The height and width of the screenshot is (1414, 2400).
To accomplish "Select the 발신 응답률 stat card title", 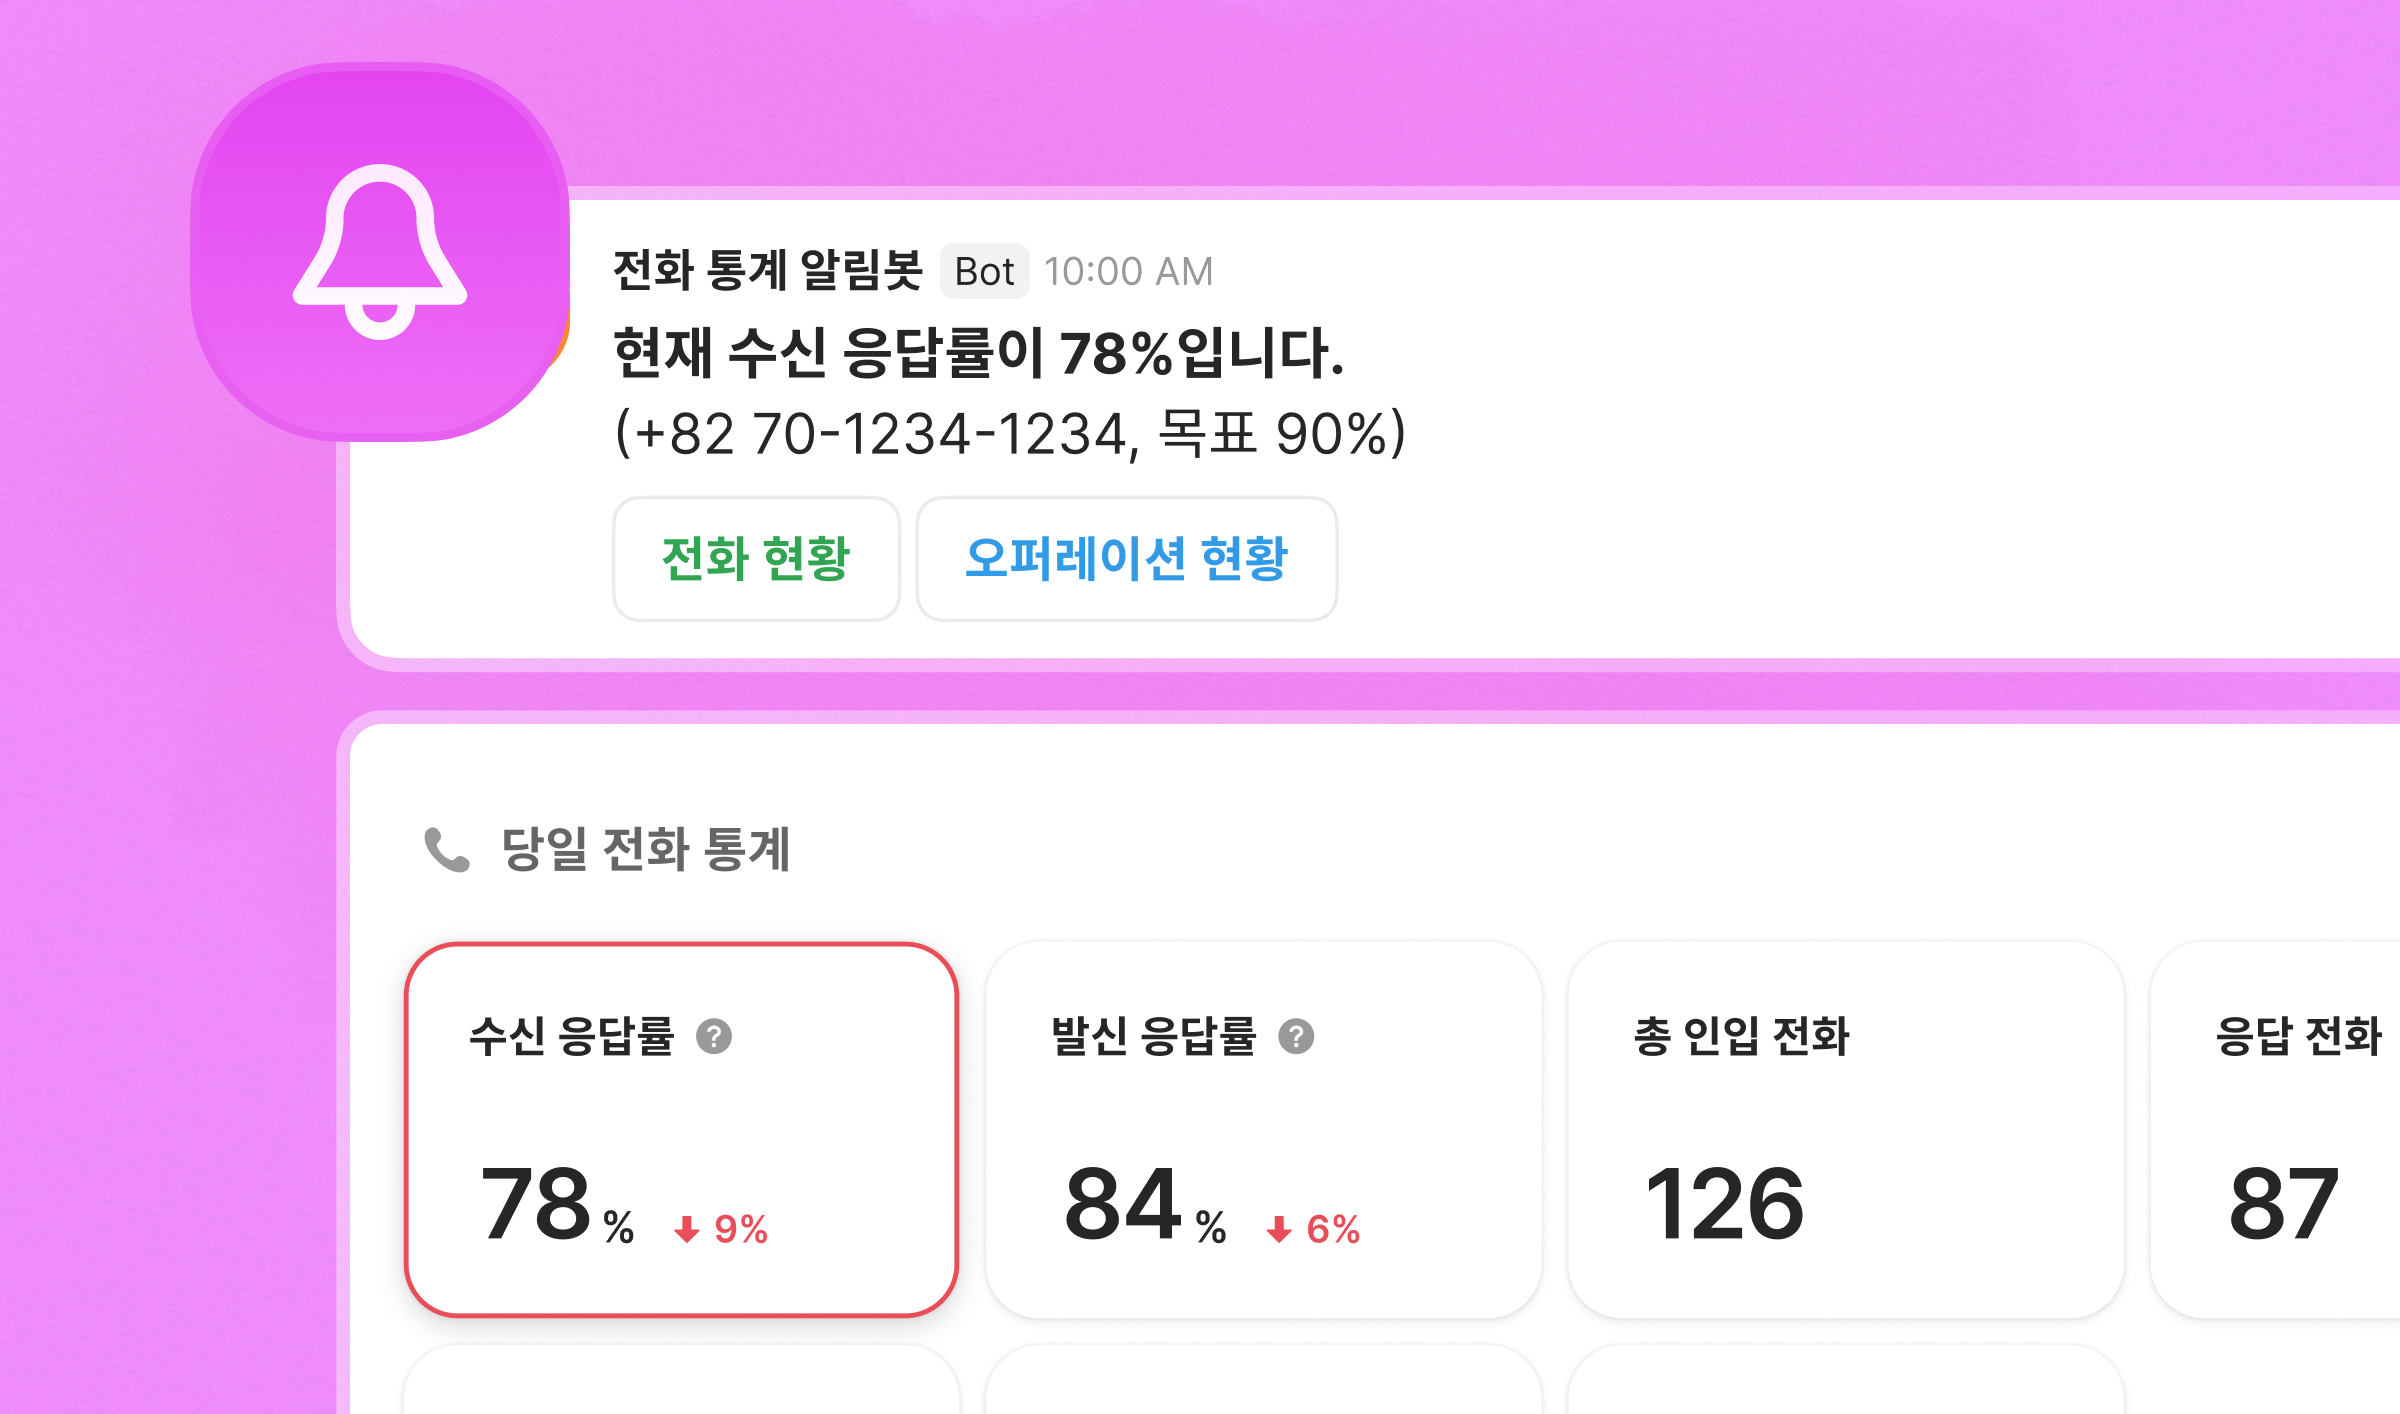I will 1153,1036.
